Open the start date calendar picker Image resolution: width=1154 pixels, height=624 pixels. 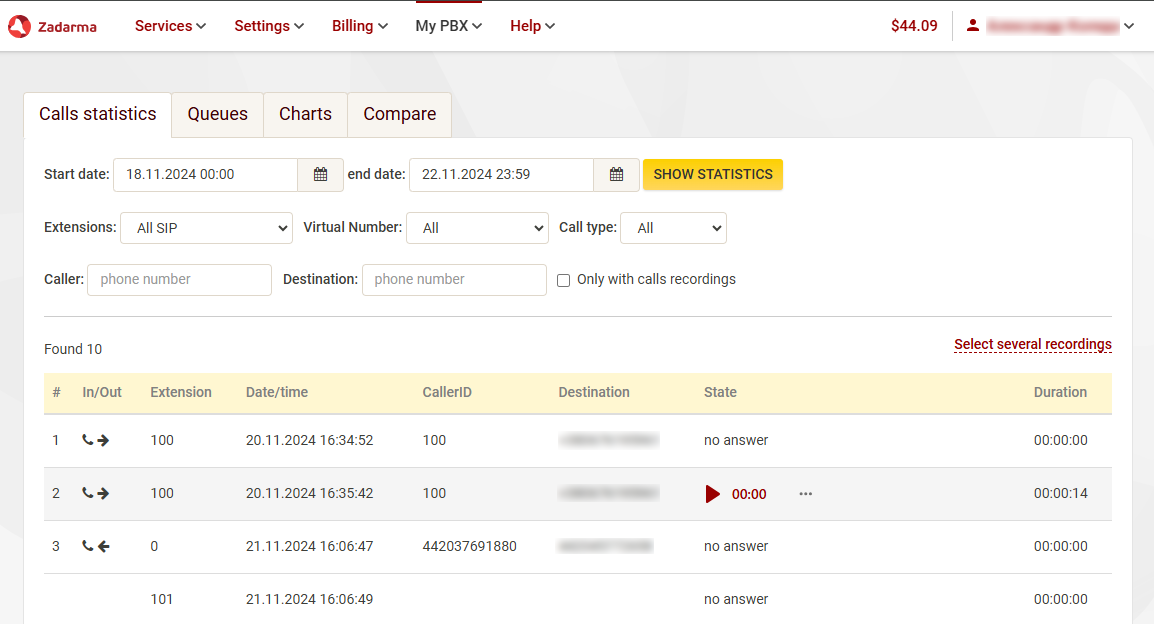click(320, 174)
